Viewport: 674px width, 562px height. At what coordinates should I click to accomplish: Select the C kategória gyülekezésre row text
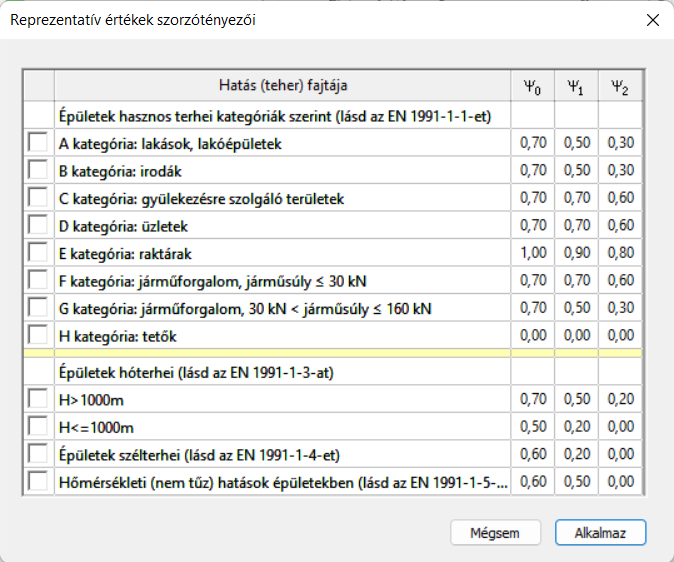coord(201,199)
